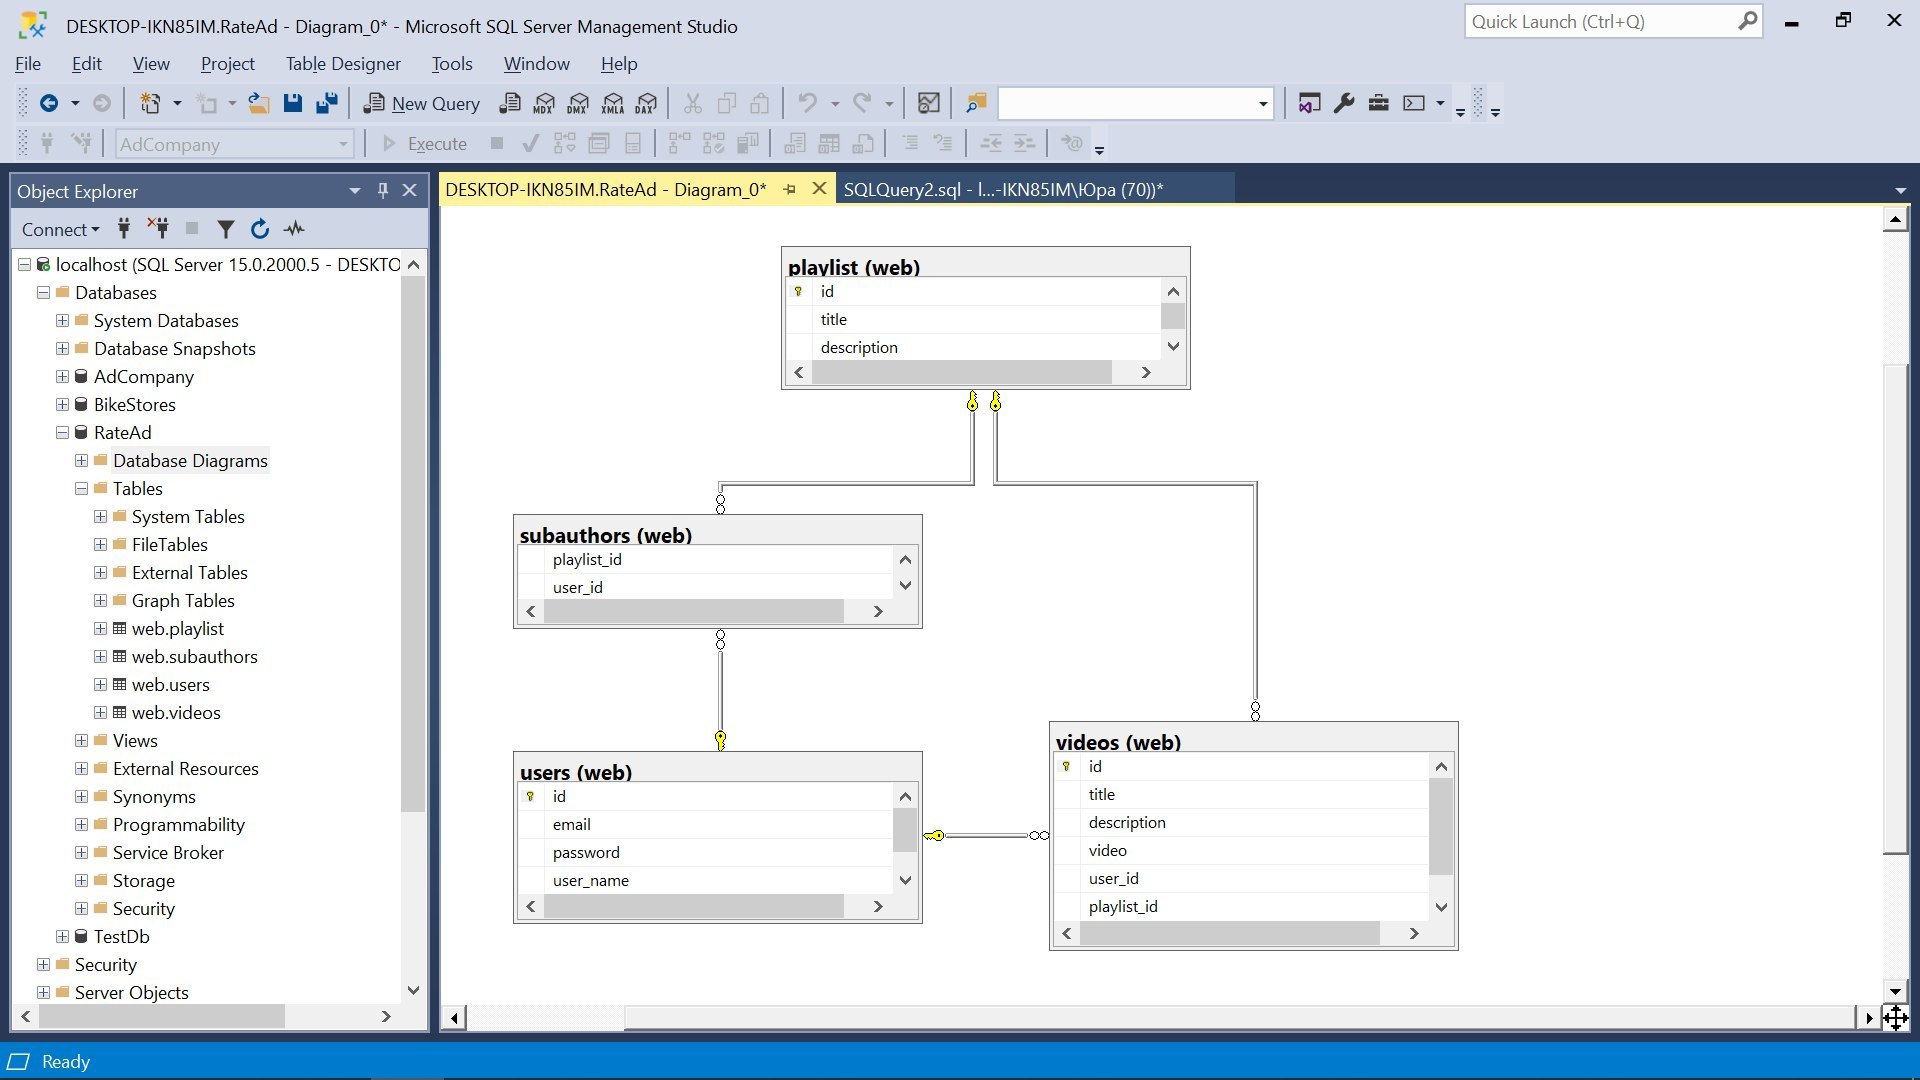Image resolution: width=1920 pixels, height=1080 pixels.
Task: Open a new DAX query
Action: pyautogui.click(x=647, y=103)
